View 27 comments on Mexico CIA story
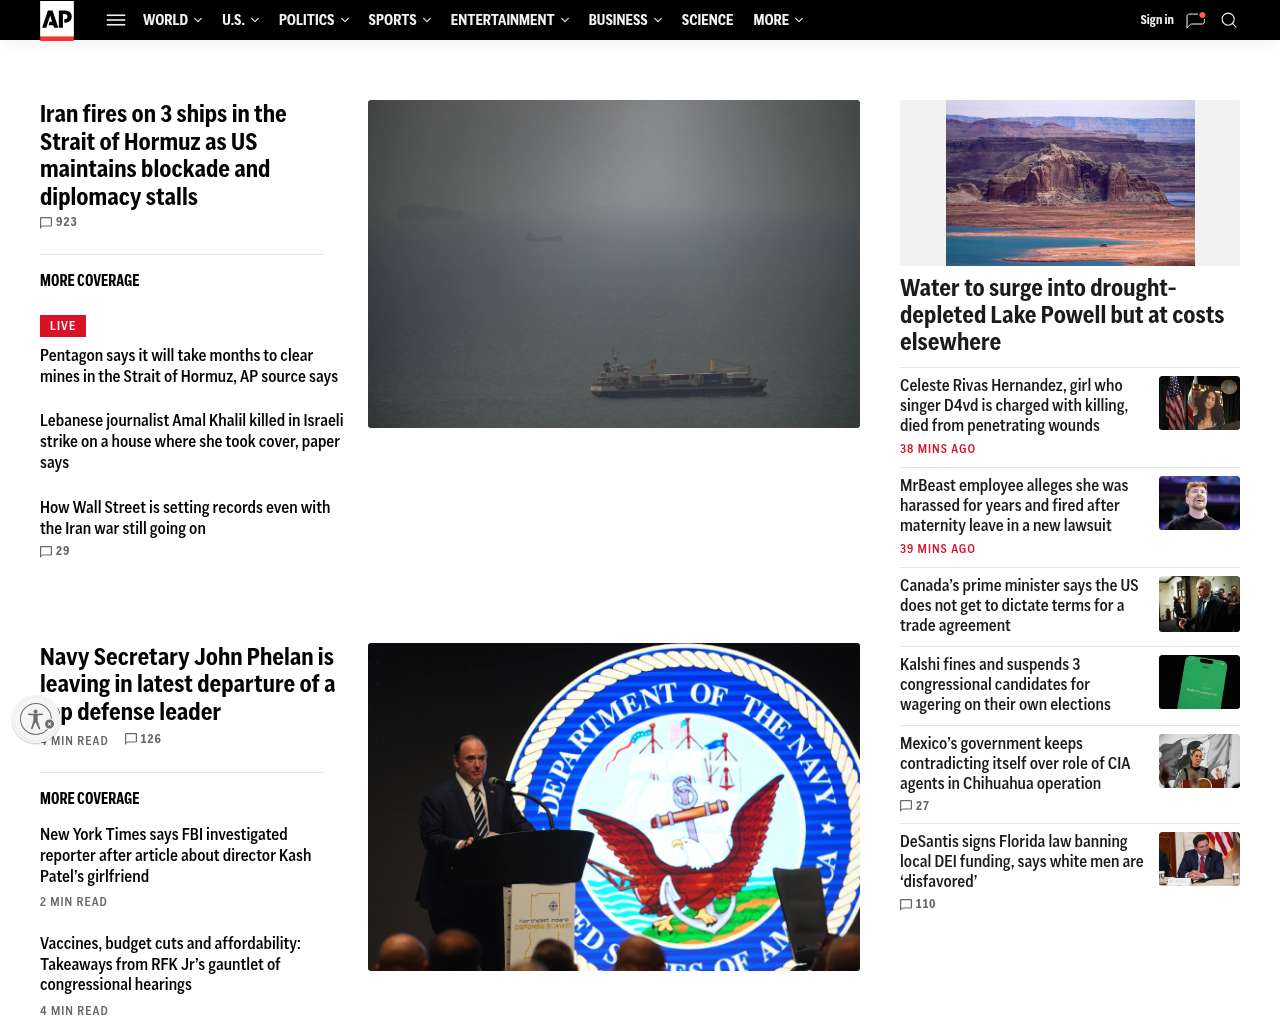The width and height of the screenshot is (1280, 1024). point(915,806)
